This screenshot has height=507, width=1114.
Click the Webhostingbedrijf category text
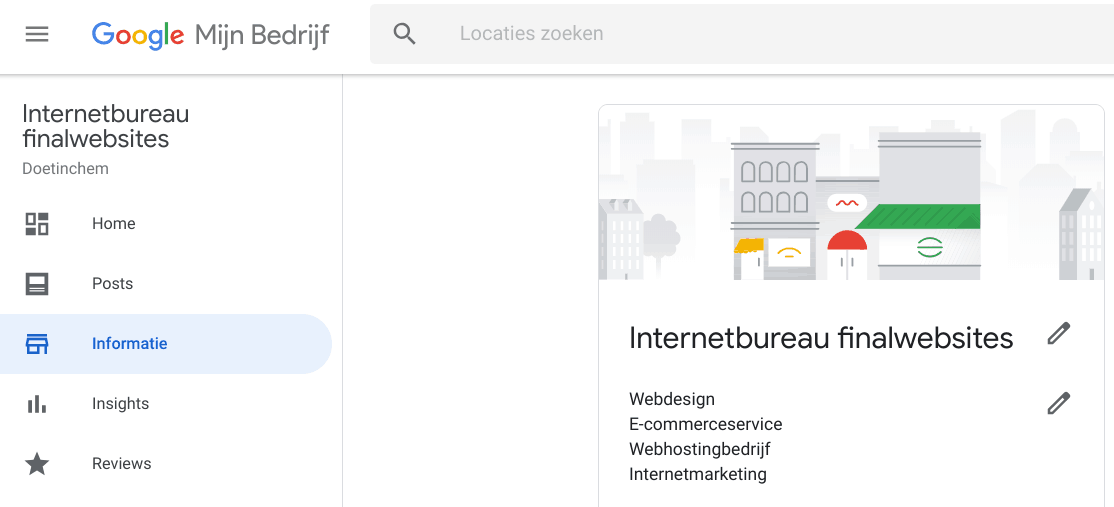click(x=700, y=449)
